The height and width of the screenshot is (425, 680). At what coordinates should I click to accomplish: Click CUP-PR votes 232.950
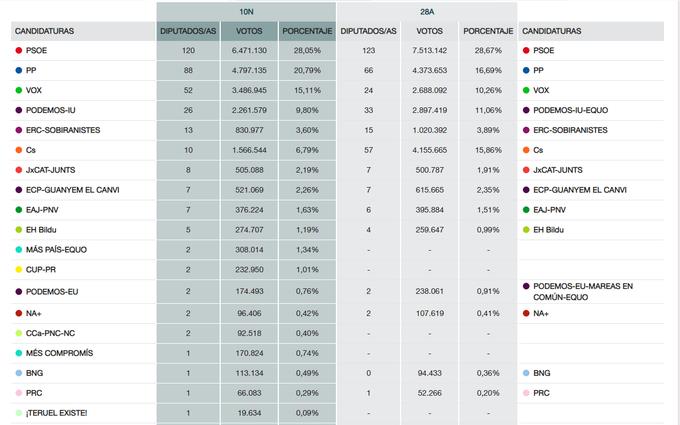[249, 269]
